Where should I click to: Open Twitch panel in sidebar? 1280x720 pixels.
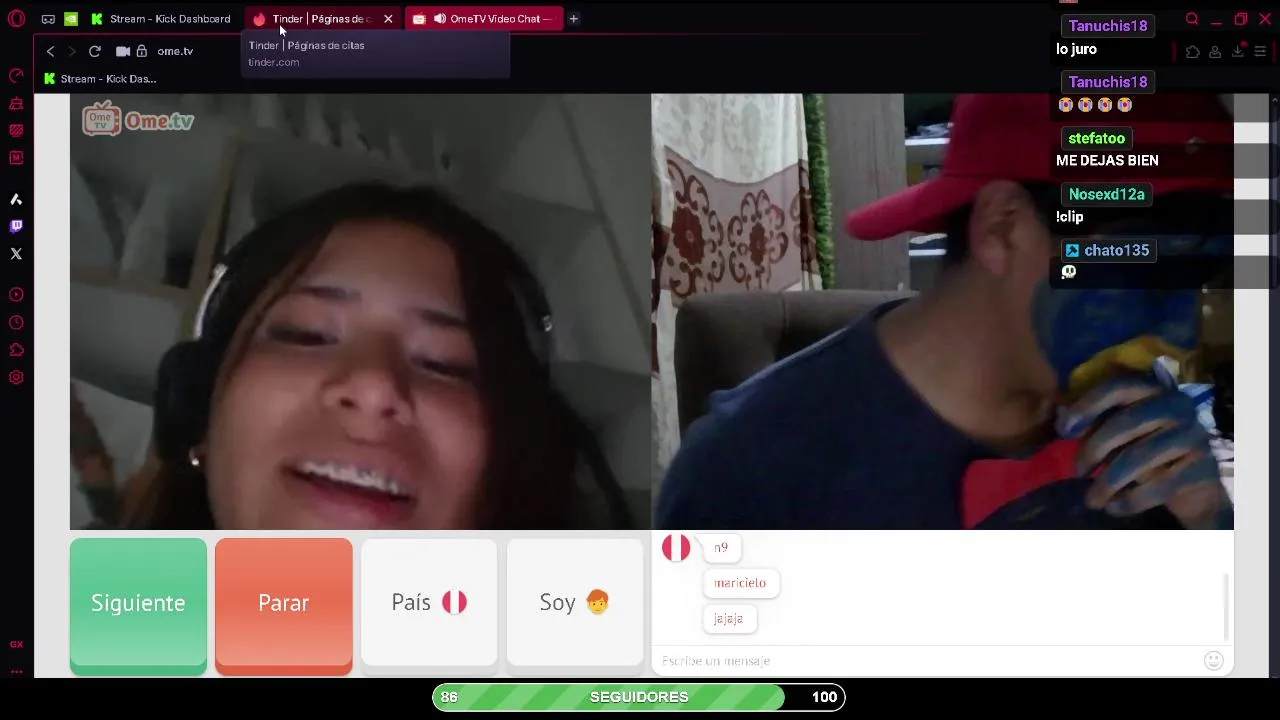[x=16, y=227]
